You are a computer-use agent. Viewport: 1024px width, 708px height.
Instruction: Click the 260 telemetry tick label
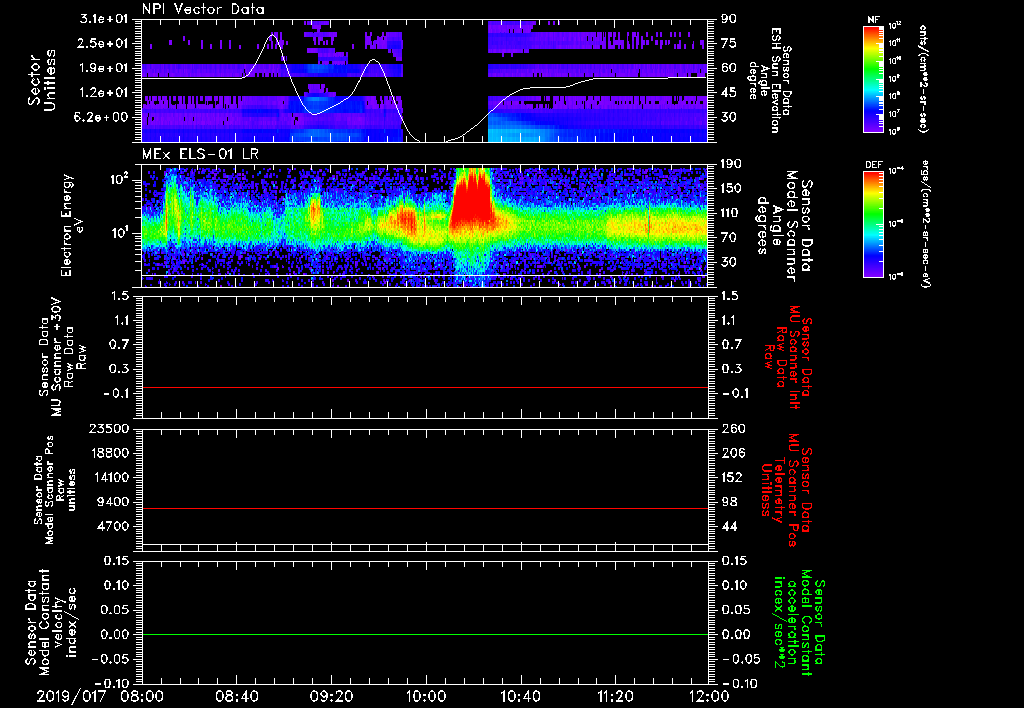tap(733, 428)
